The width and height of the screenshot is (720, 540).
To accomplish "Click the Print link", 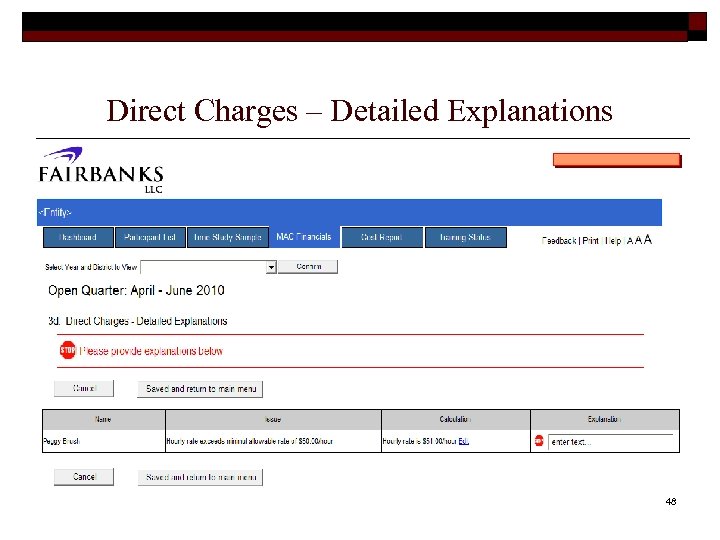I will (x=591, y=241).
